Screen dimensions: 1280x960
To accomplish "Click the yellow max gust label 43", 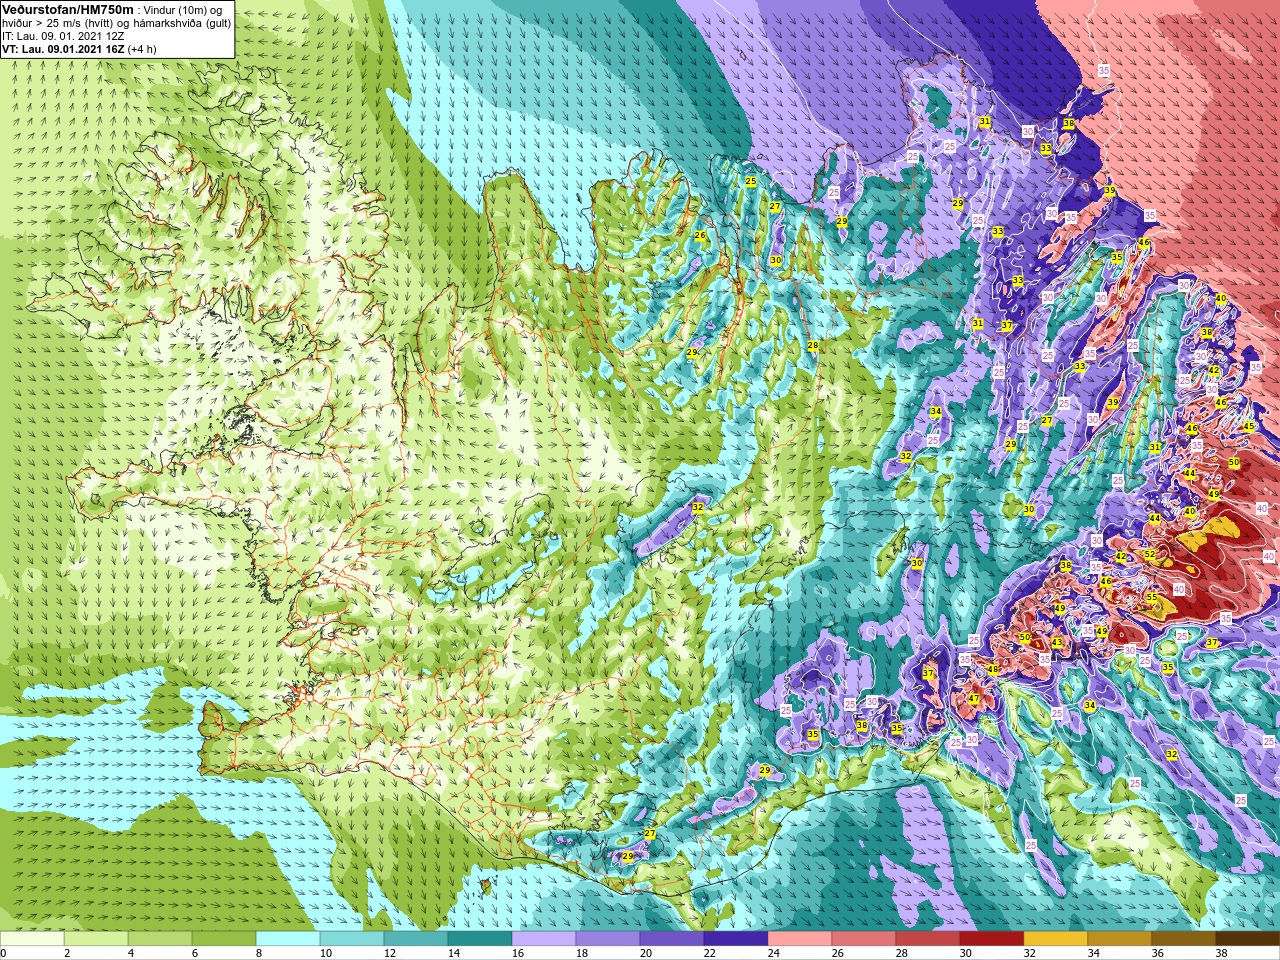I will click(x=1057, y=642).
